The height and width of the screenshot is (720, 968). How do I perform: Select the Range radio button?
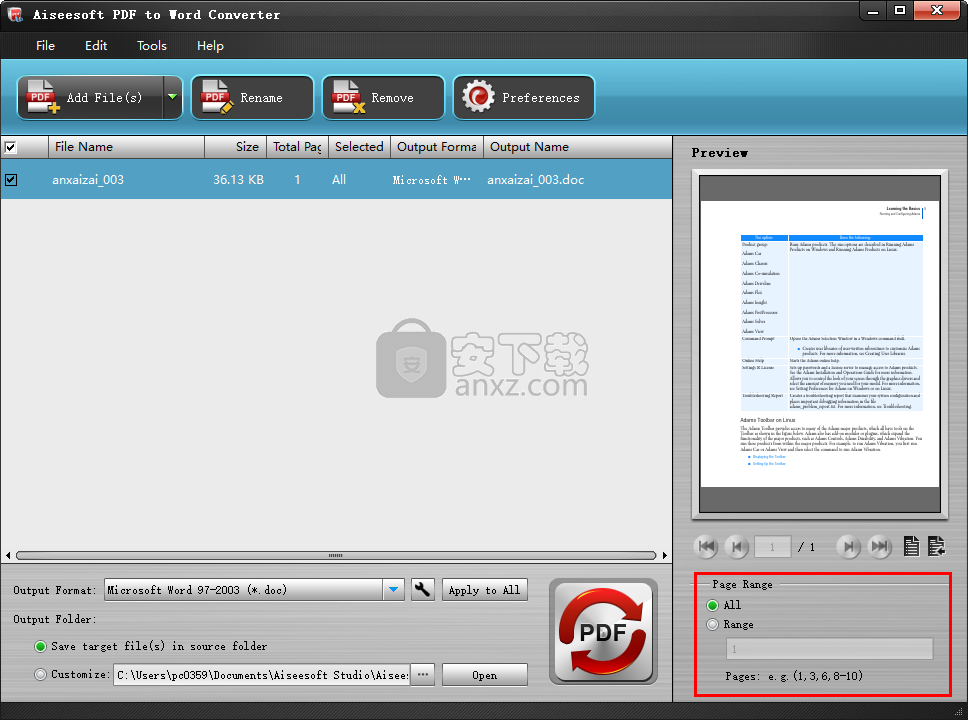pyautogui.click(x=712, y=624)
